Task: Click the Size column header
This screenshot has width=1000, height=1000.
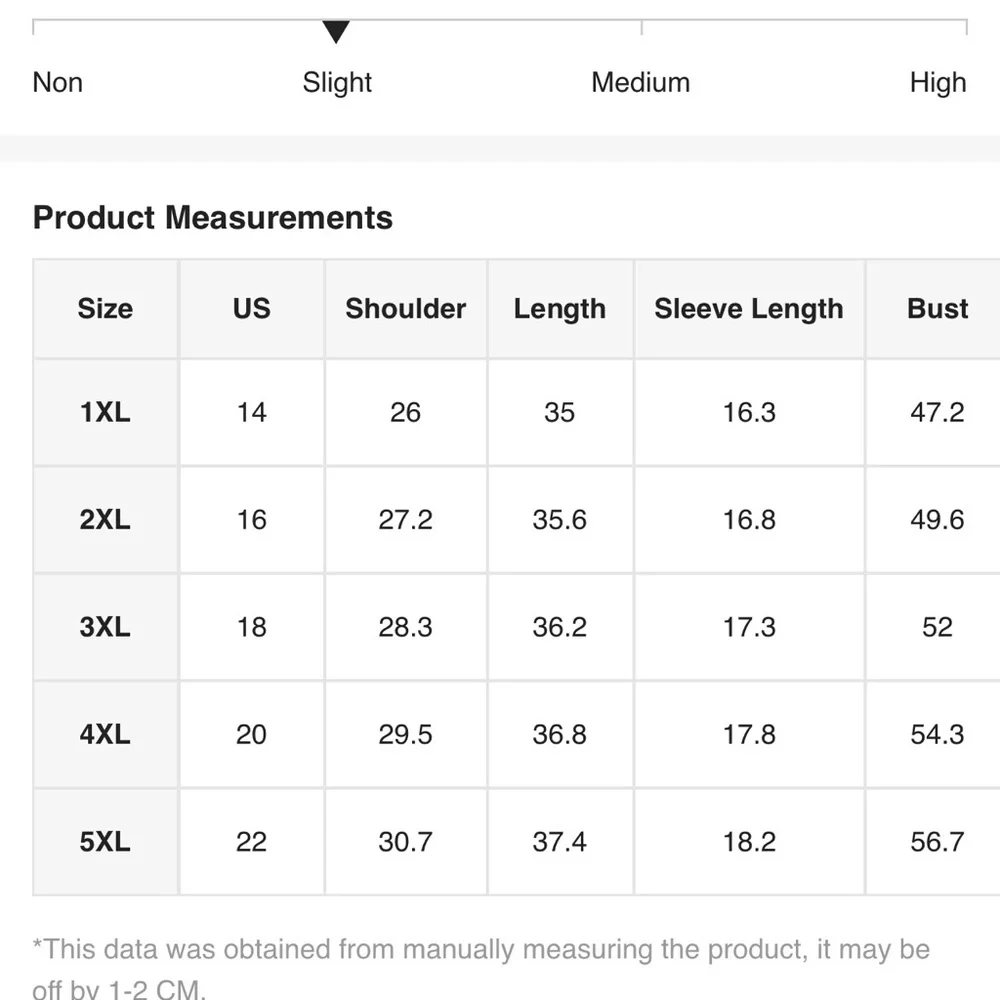Action: tap(105, 309)
